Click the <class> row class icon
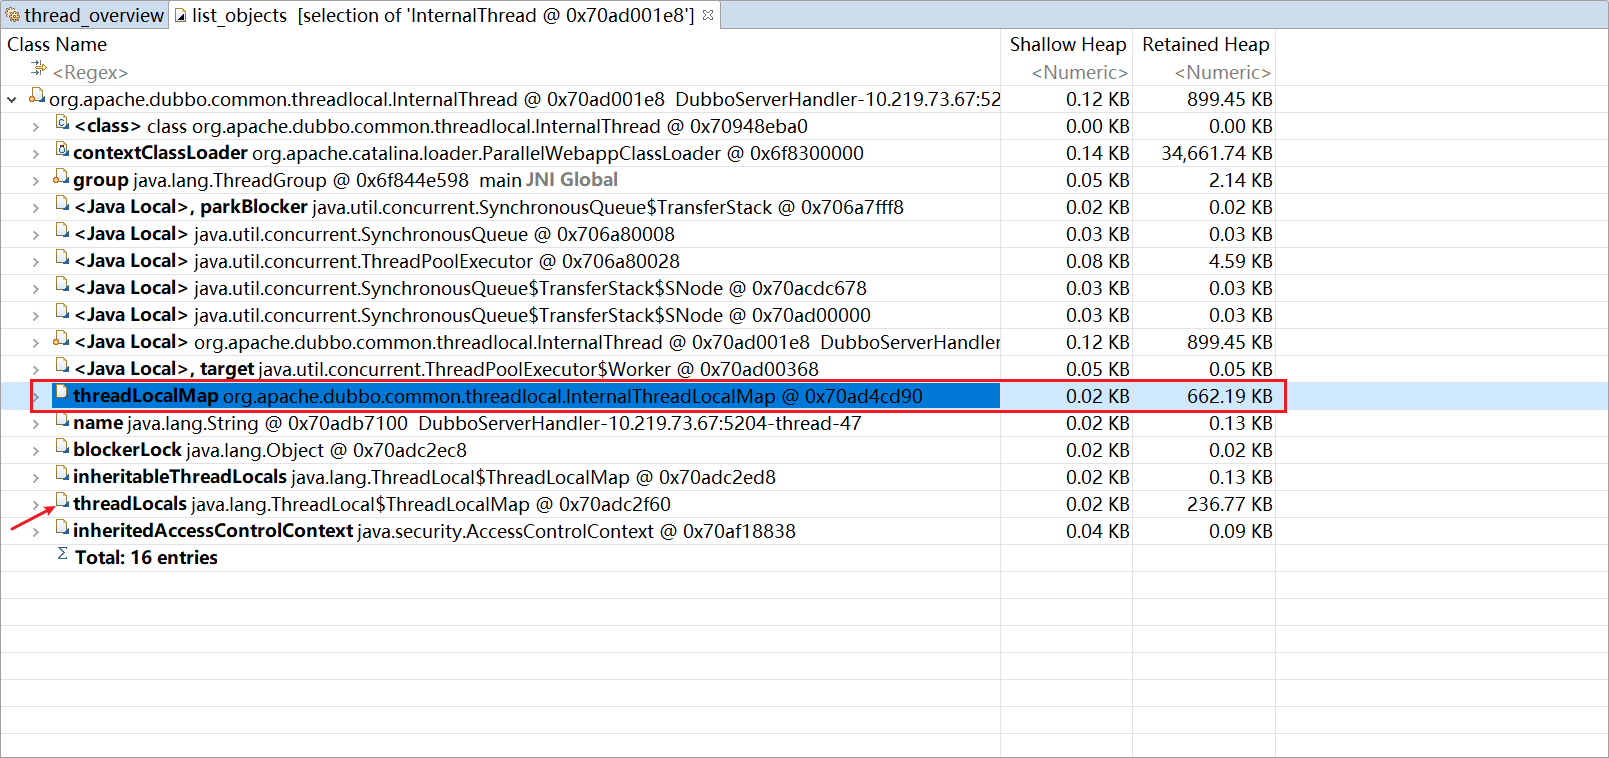 pyautogui.click(x=62, y=123)
